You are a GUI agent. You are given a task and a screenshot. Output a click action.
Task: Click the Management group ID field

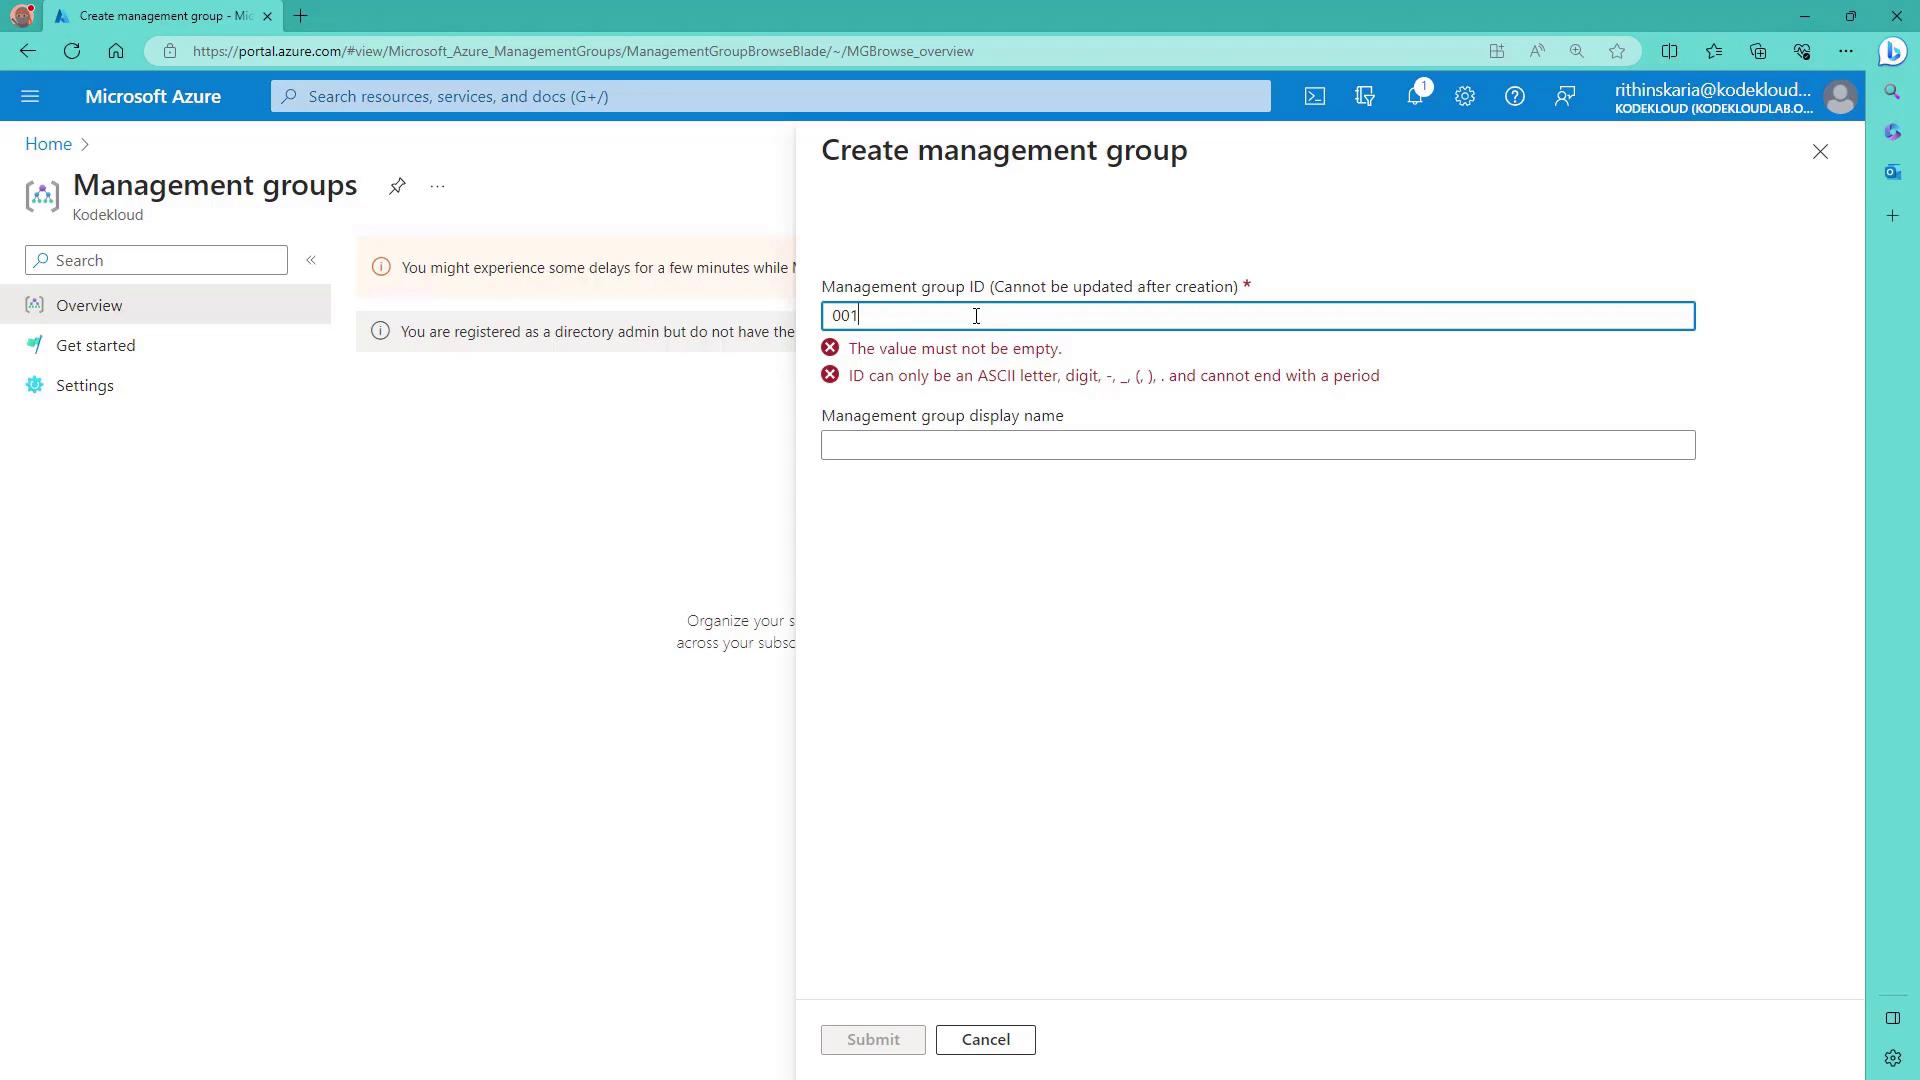(1257, 316)
